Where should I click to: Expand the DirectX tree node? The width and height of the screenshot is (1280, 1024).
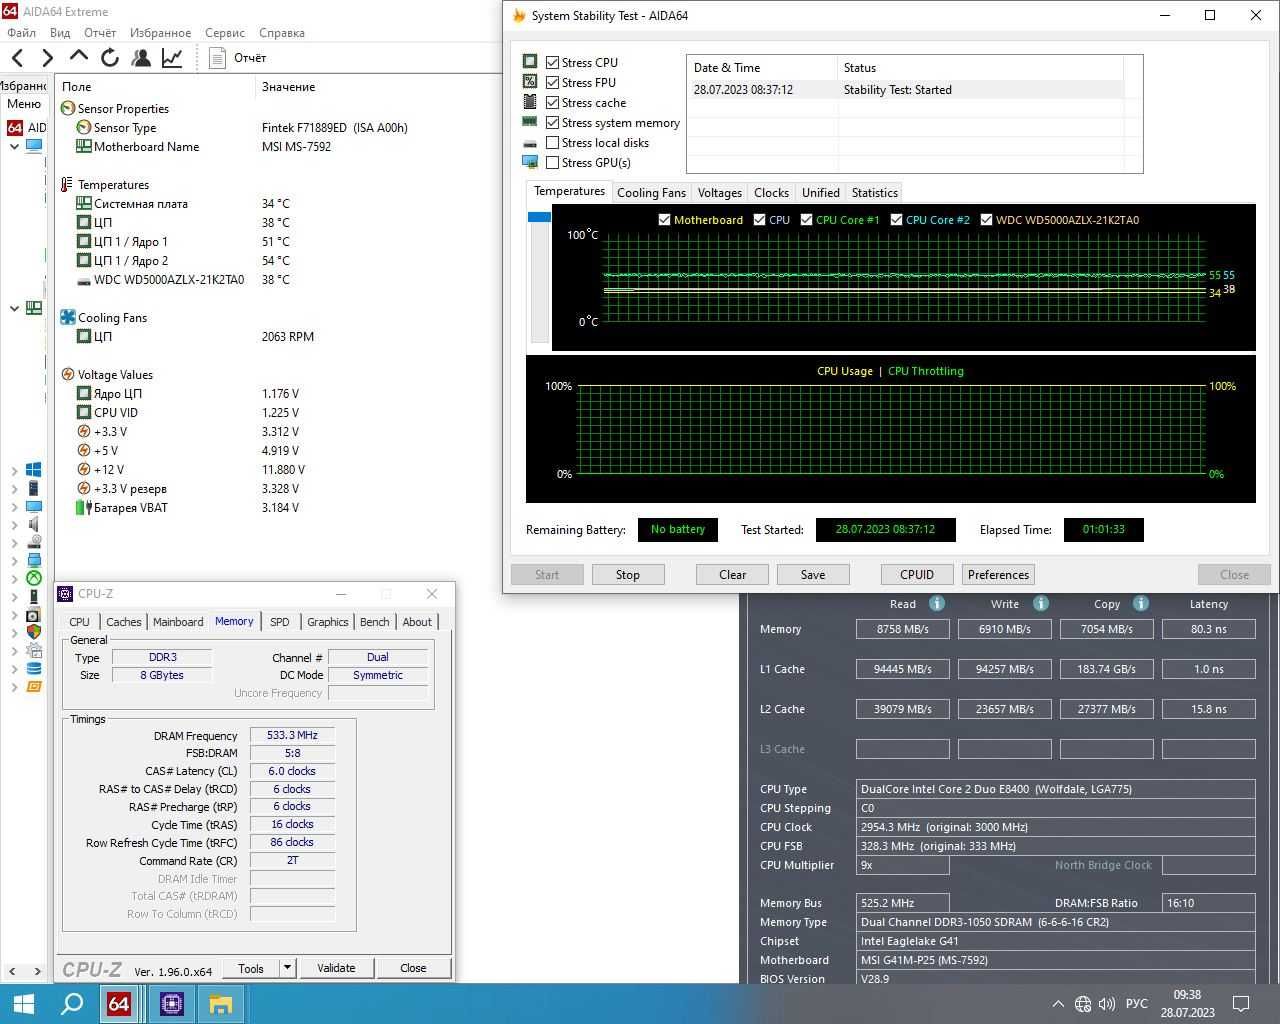point(14,578)
